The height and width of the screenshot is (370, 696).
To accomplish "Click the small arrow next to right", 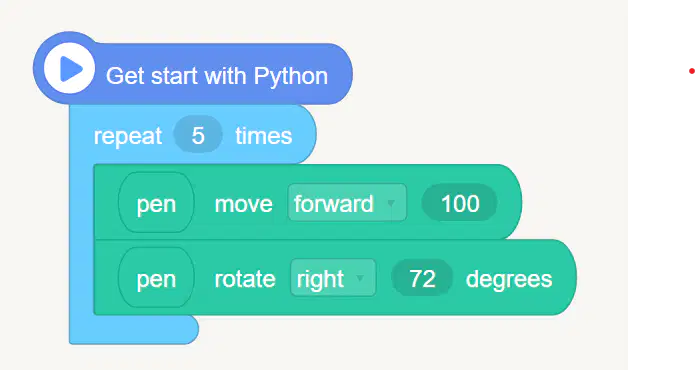I will 360,279.
